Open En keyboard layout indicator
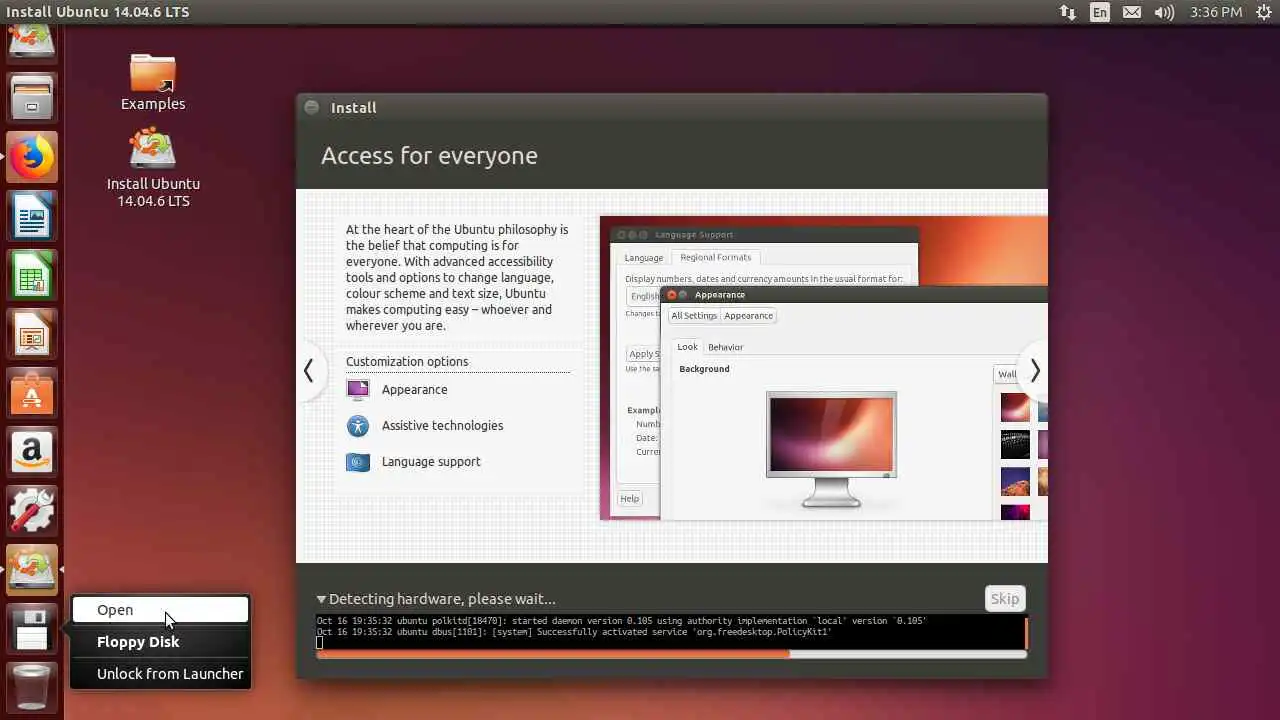This screenshot has height=720, width=1280. click(x=1100, y=12)
